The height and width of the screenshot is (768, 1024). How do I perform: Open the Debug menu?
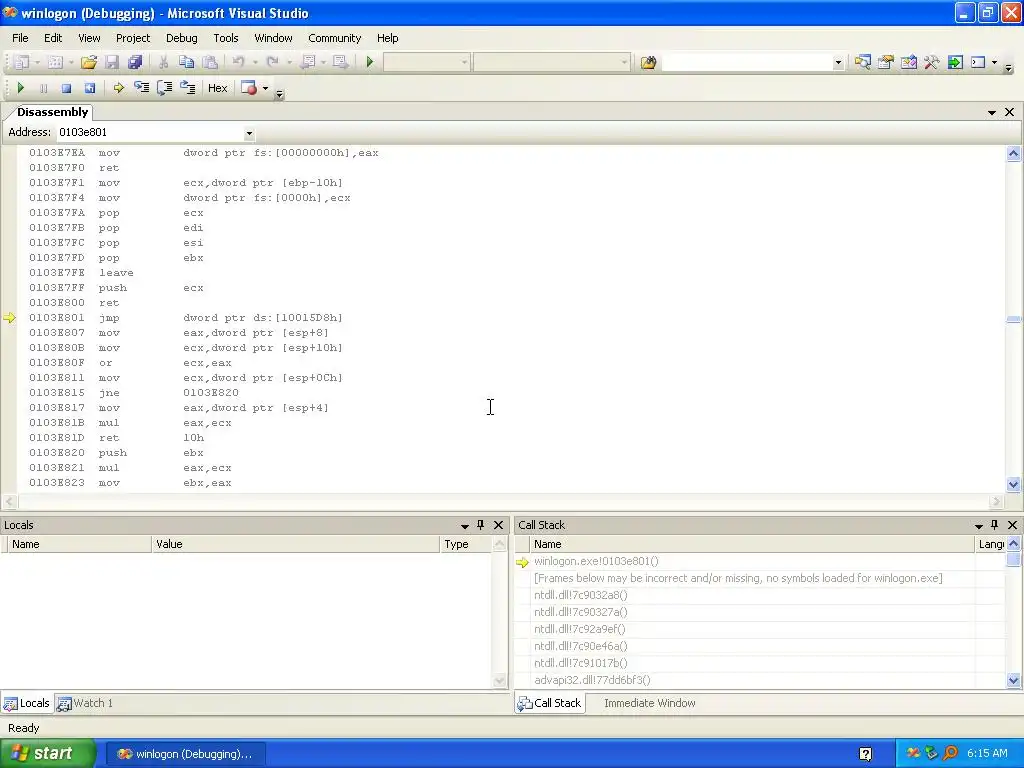182,38
